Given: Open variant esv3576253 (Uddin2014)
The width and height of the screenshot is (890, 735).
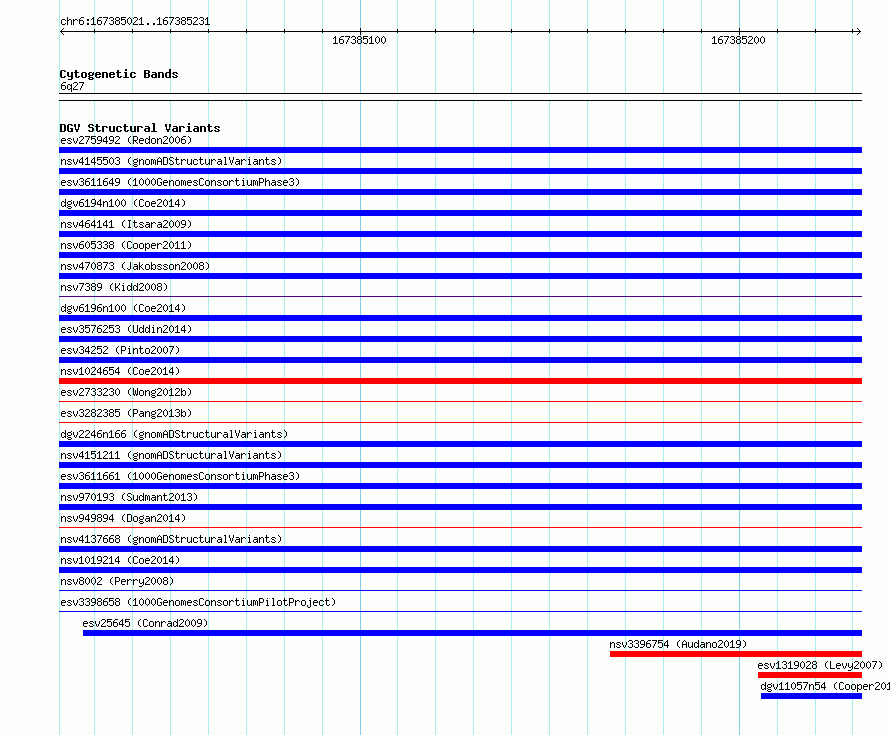Looking at the screenshot, I should click(126, 329).
